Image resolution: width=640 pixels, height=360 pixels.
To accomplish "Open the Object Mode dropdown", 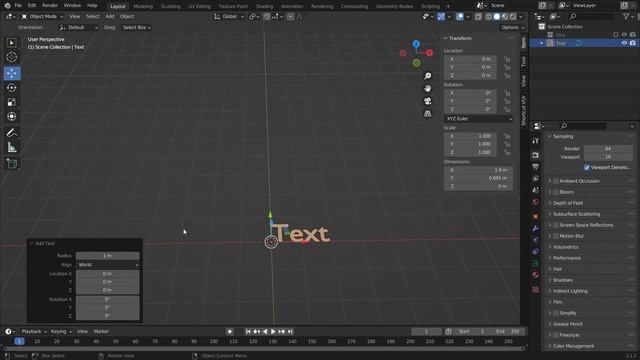I will [x=42, y=16].
